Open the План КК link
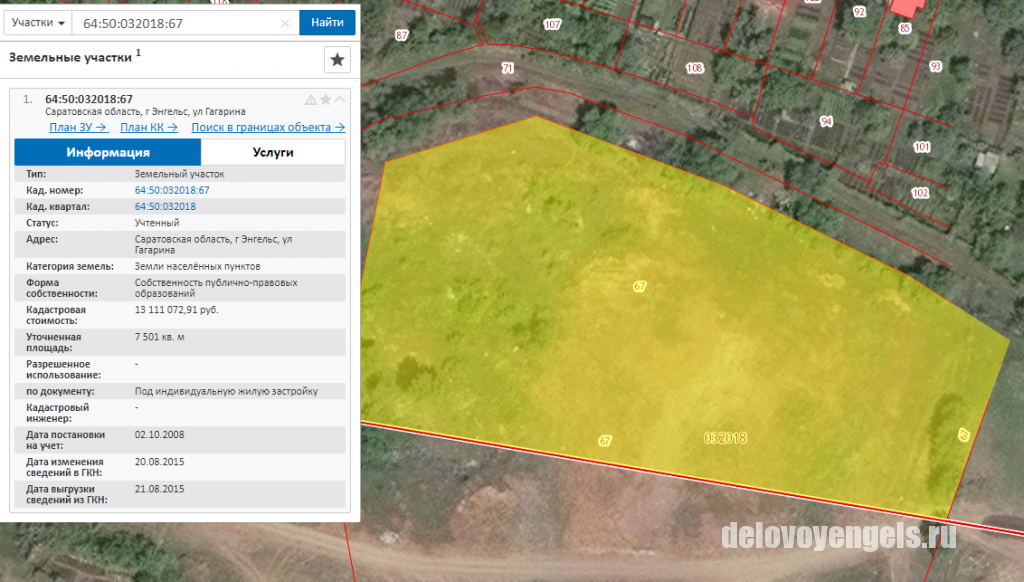Image resolution: width=1024 pixels, height=582 pixels. [x=149, y=127]
